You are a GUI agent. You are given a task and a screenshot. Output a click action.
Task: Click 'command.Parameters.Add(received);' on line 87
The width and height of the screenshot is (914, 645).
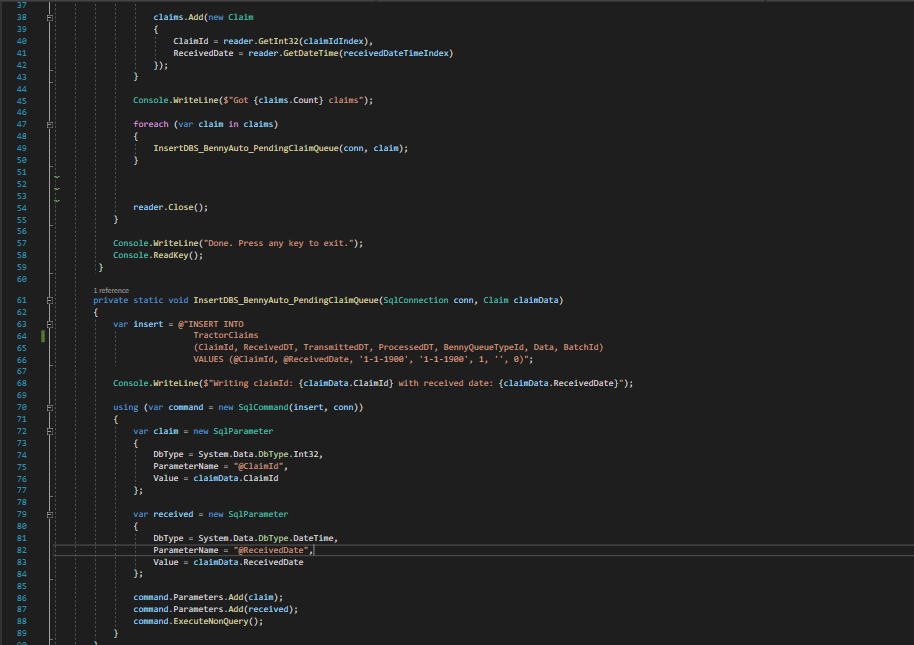[x=216, y=609]
